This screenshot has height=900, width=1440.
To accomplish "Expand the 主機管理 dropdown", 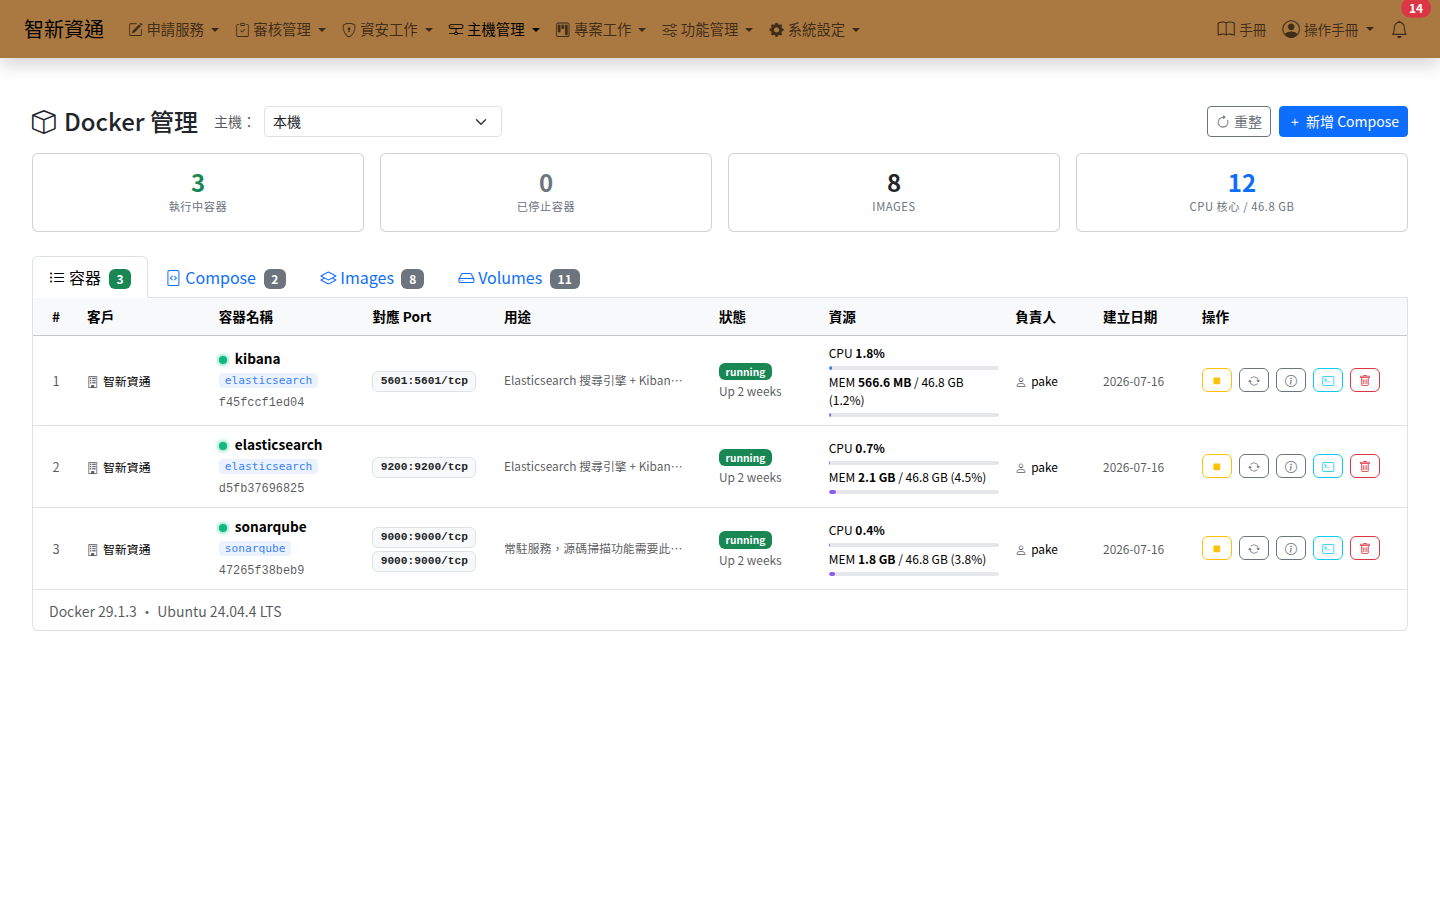I will (x=494, y=30).
